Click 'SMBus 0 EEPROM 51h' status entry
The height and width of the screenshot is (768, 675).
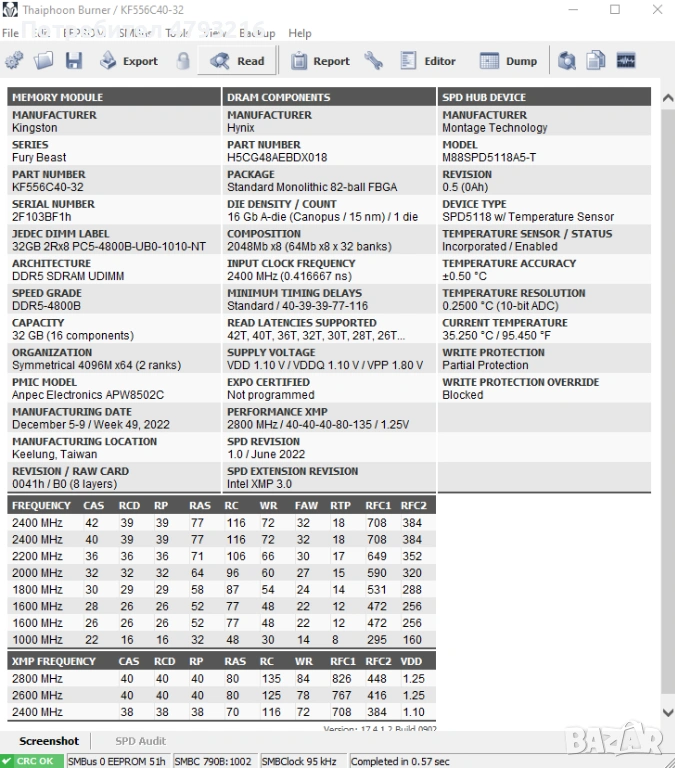[117, 762]
